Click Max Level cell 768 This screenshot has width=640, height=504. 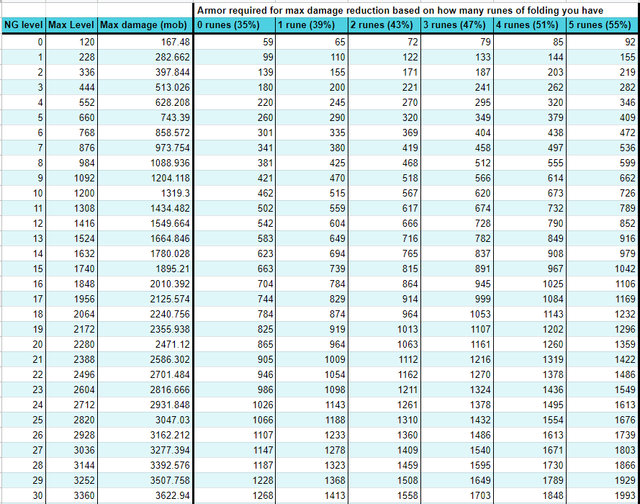coord(71,133)
